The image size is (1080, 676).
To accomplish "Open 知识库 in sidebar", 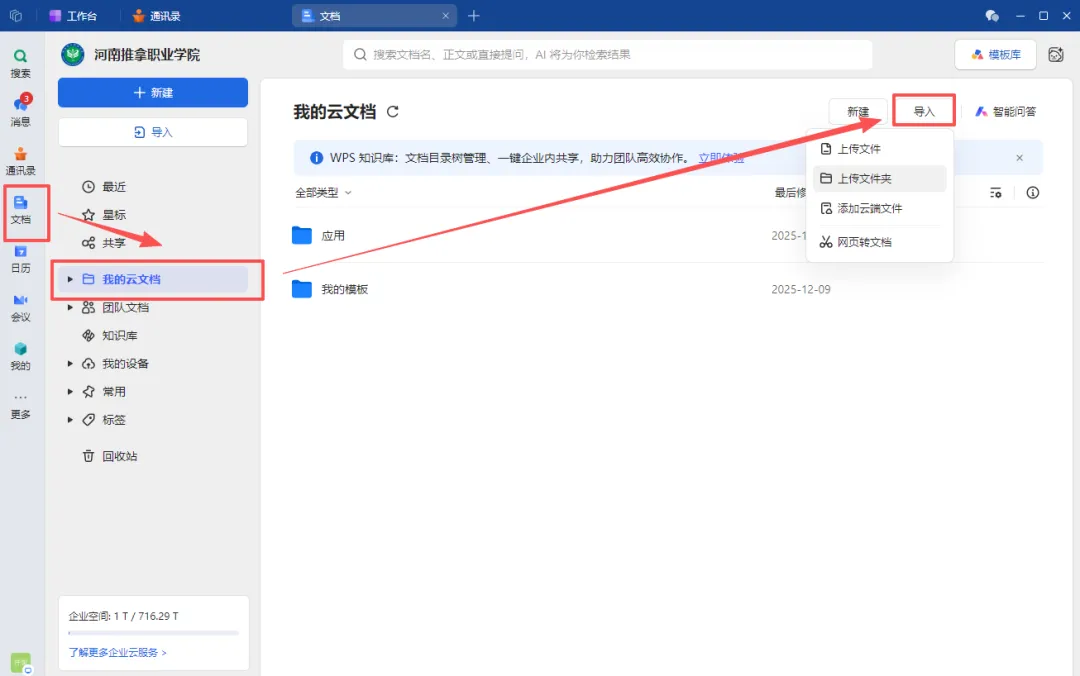I will (119, 336).
